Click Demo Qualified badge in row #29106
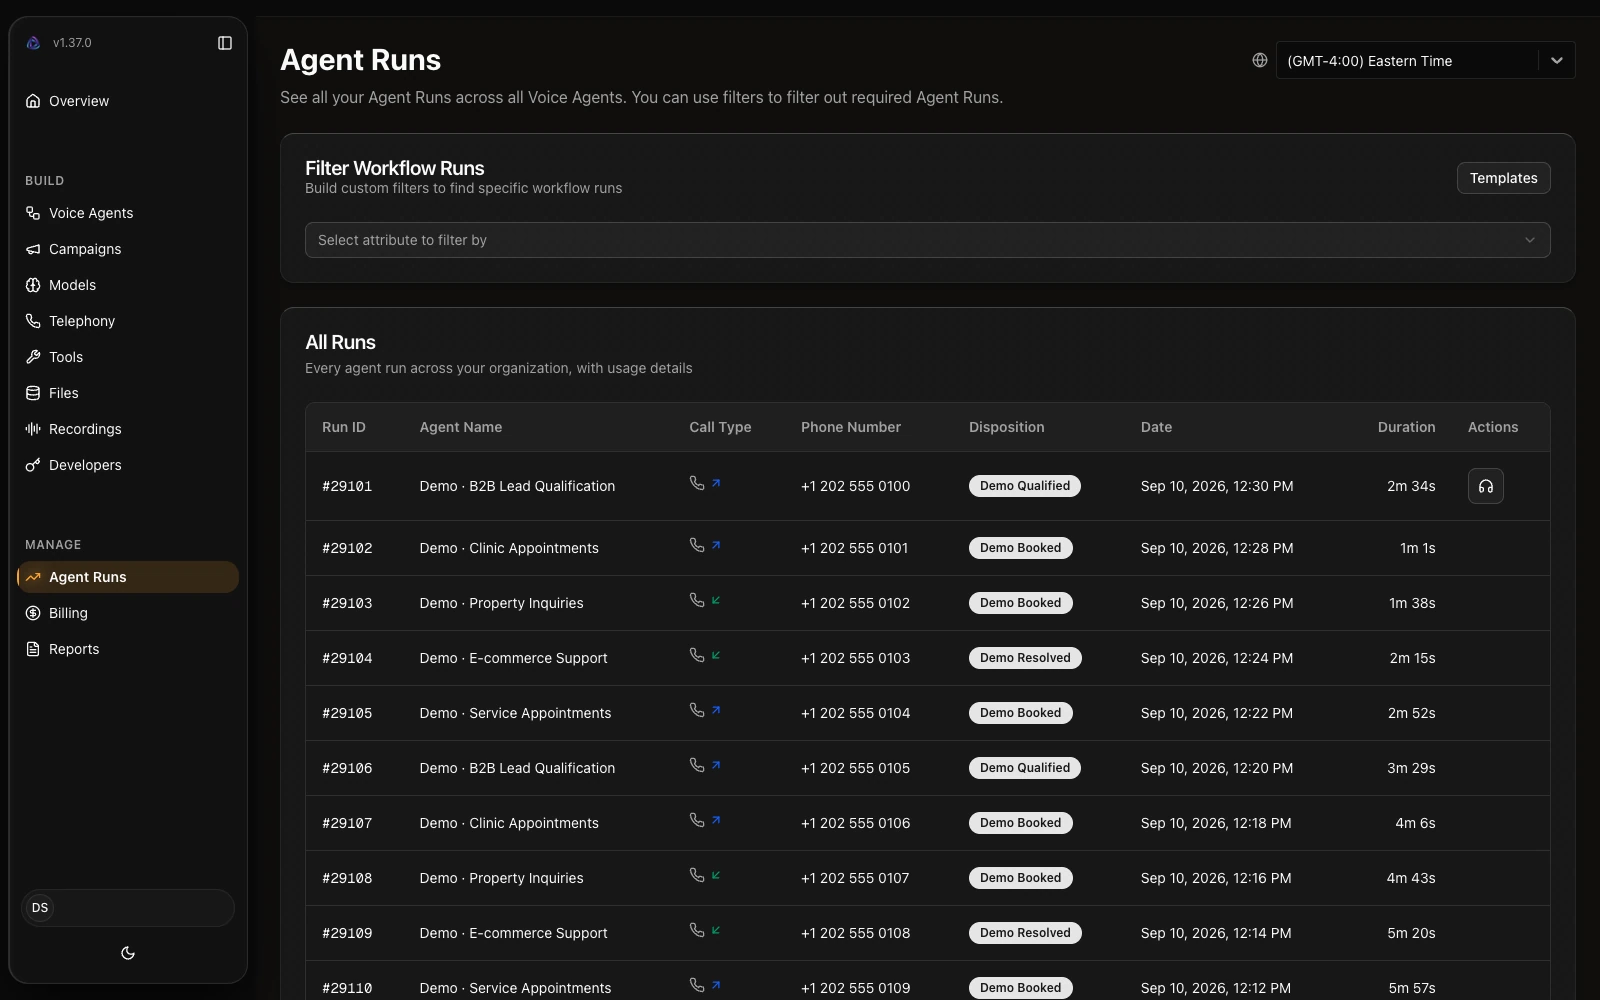Image resolution: width=1600 pixels, height=1000 pixels. 1025,768
